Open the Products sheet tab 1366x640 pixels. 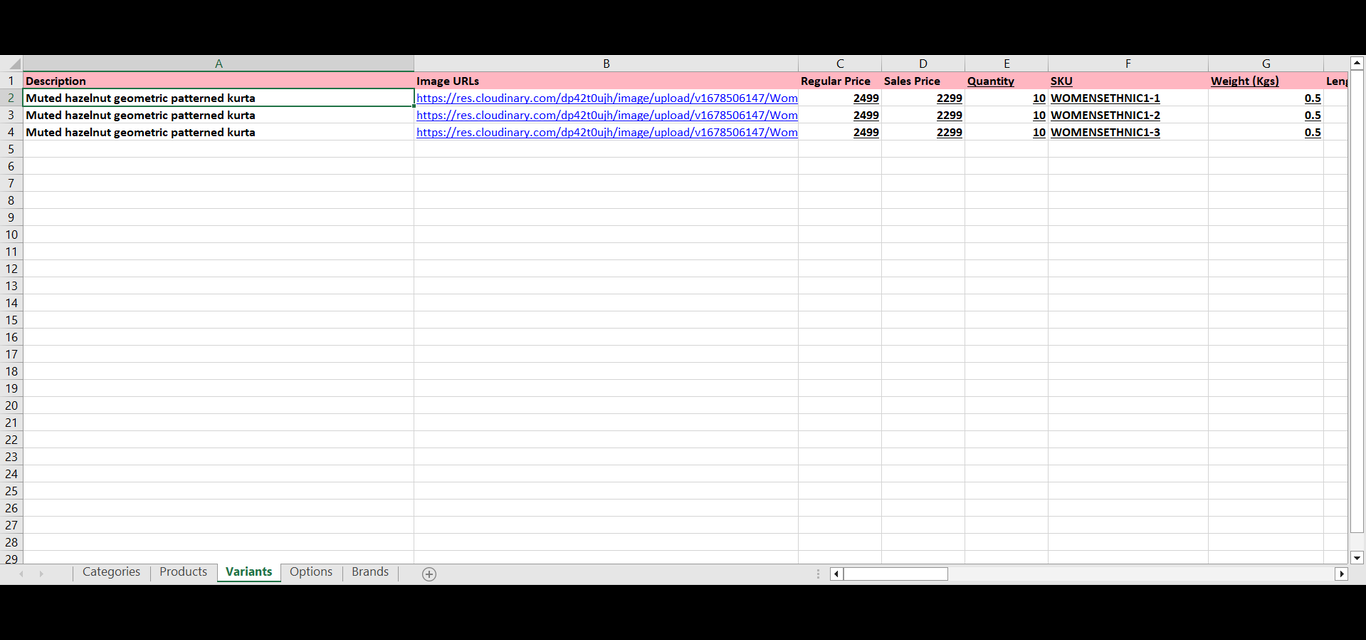[x=183, y=572]
